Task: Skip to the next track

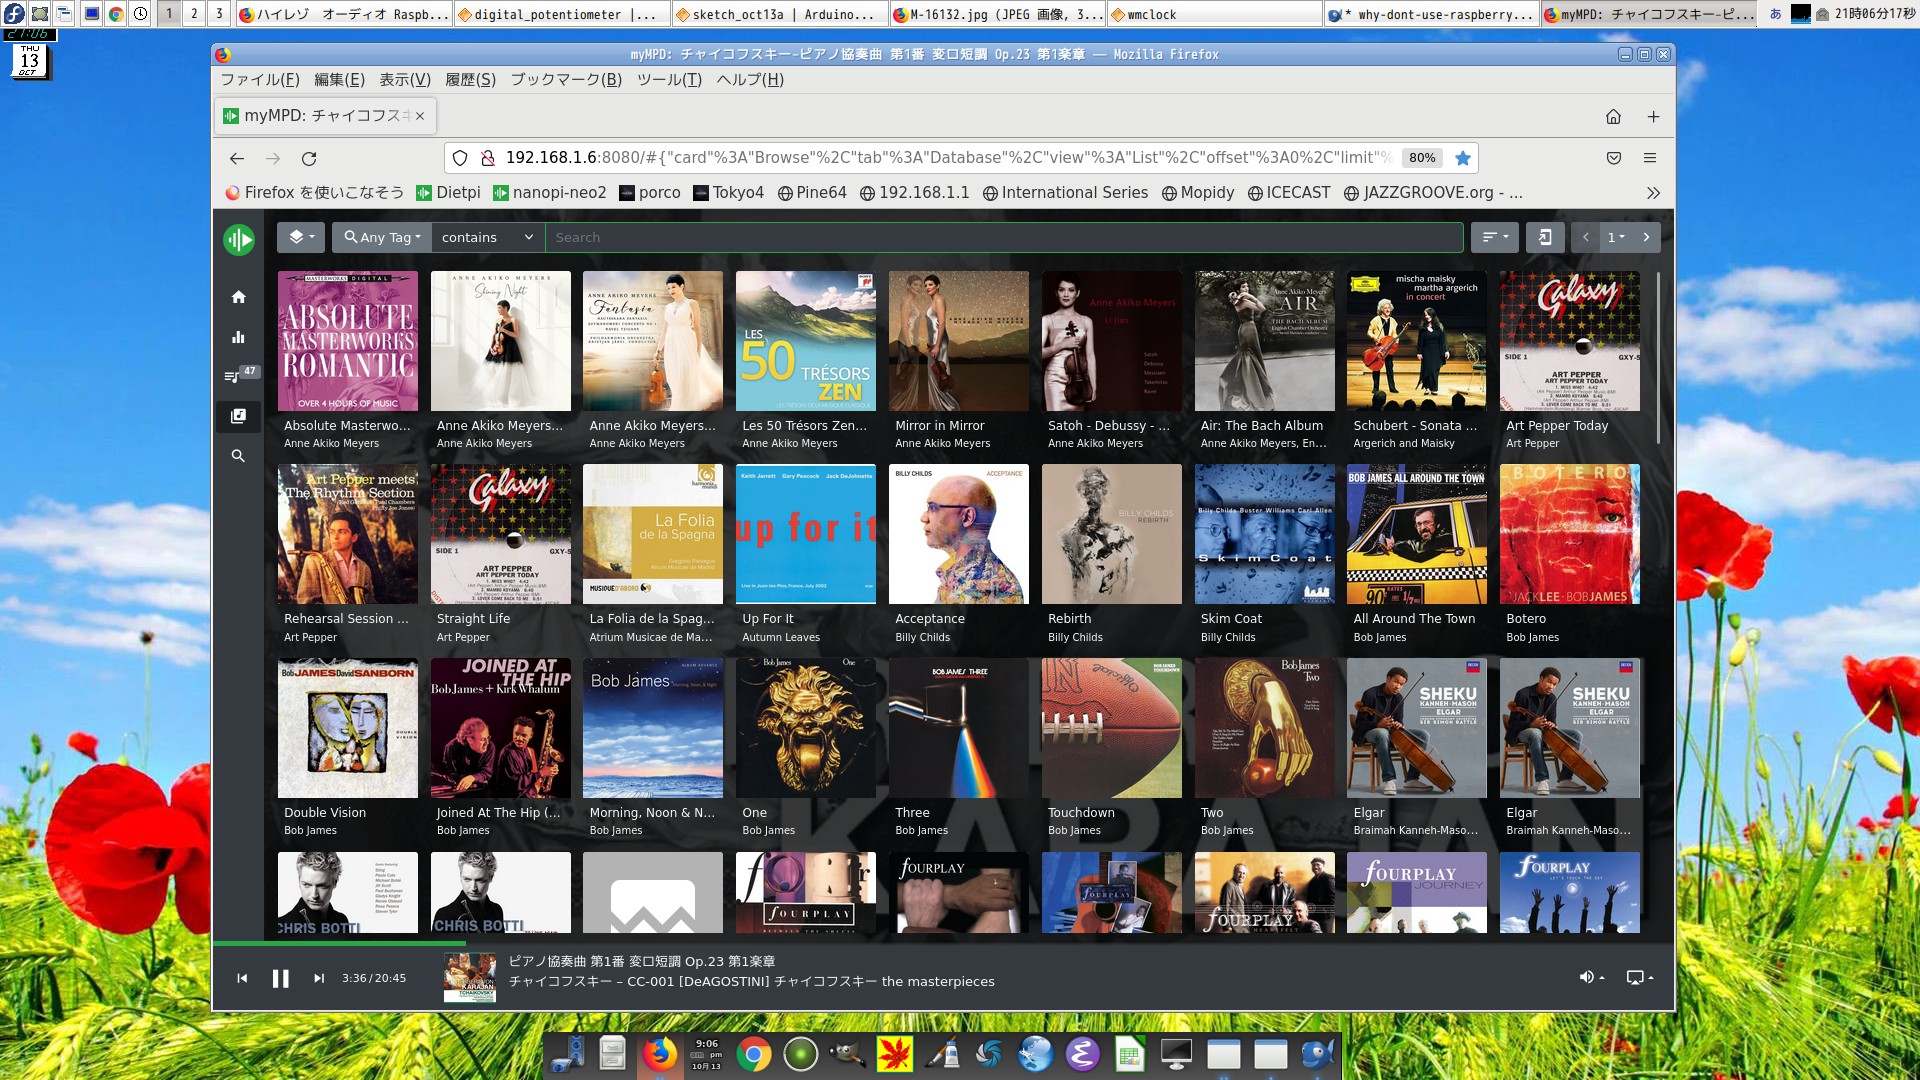Action: (x=319, y=978)
